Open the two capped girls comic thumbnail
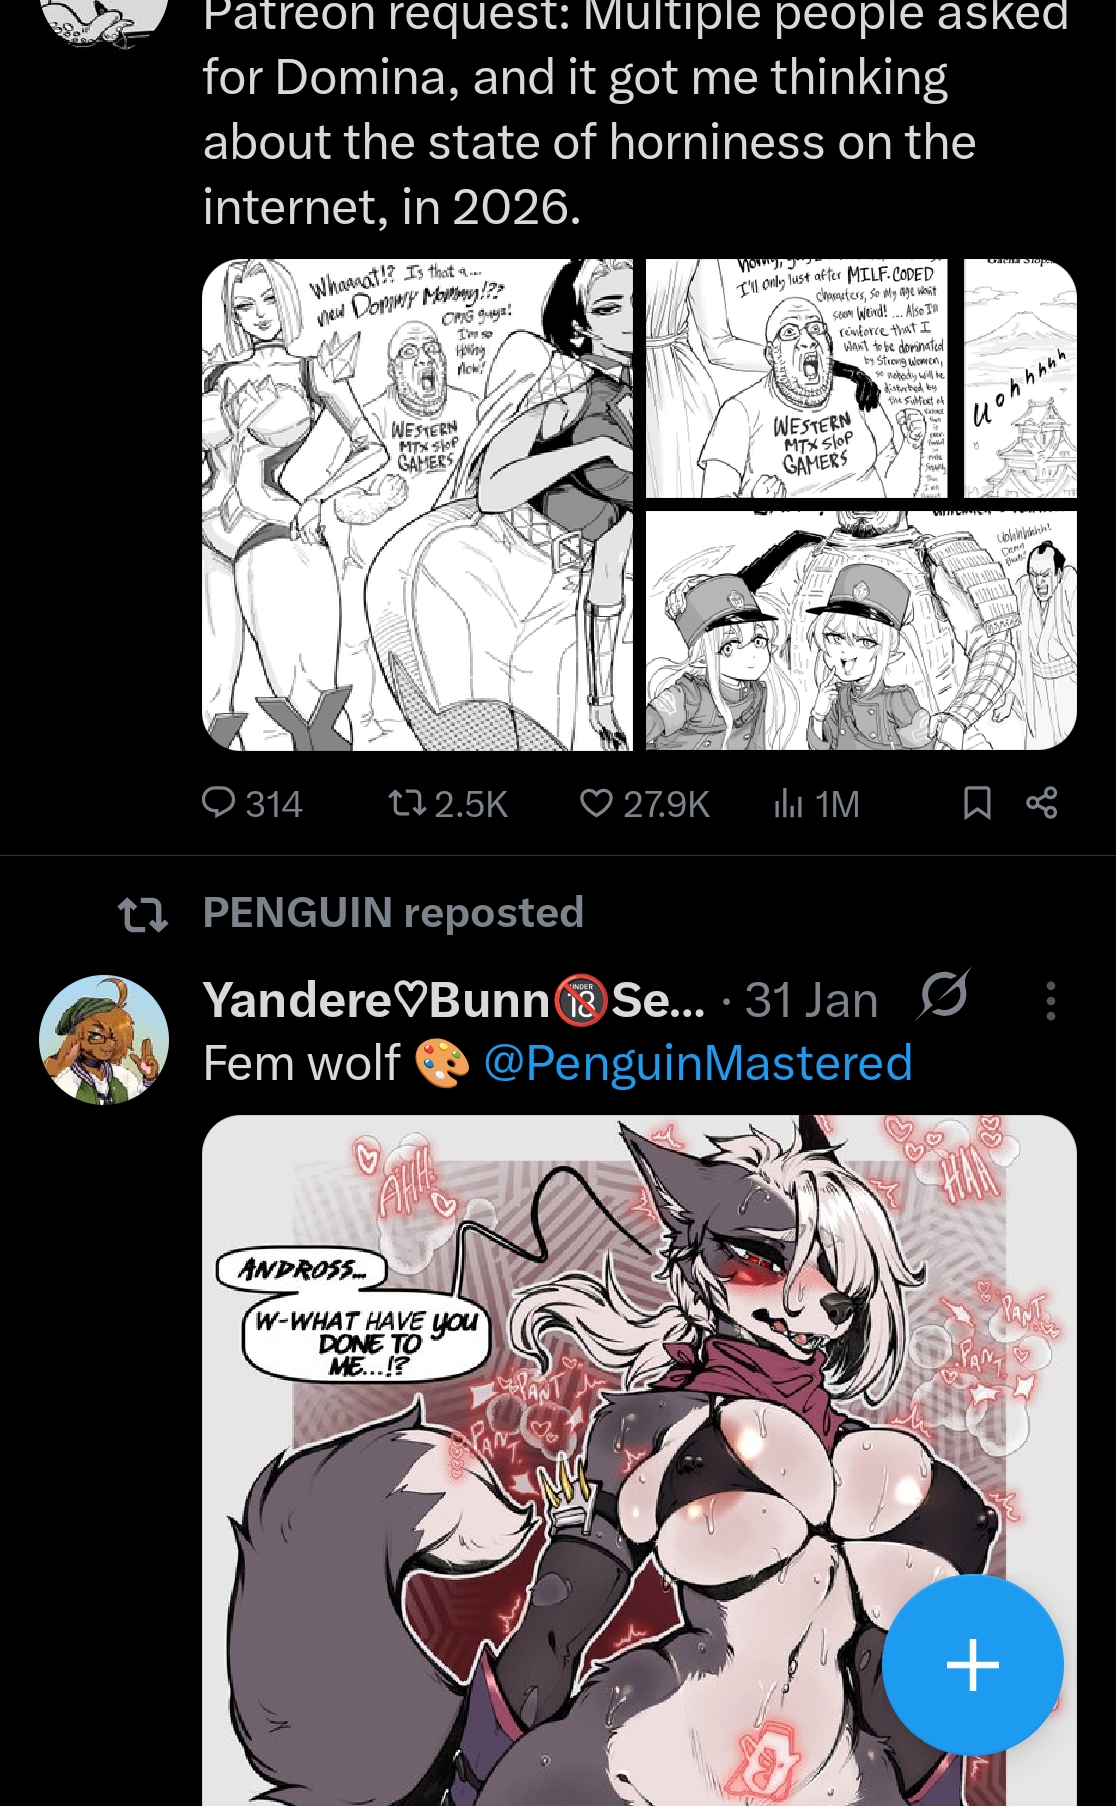 [861, 630]
